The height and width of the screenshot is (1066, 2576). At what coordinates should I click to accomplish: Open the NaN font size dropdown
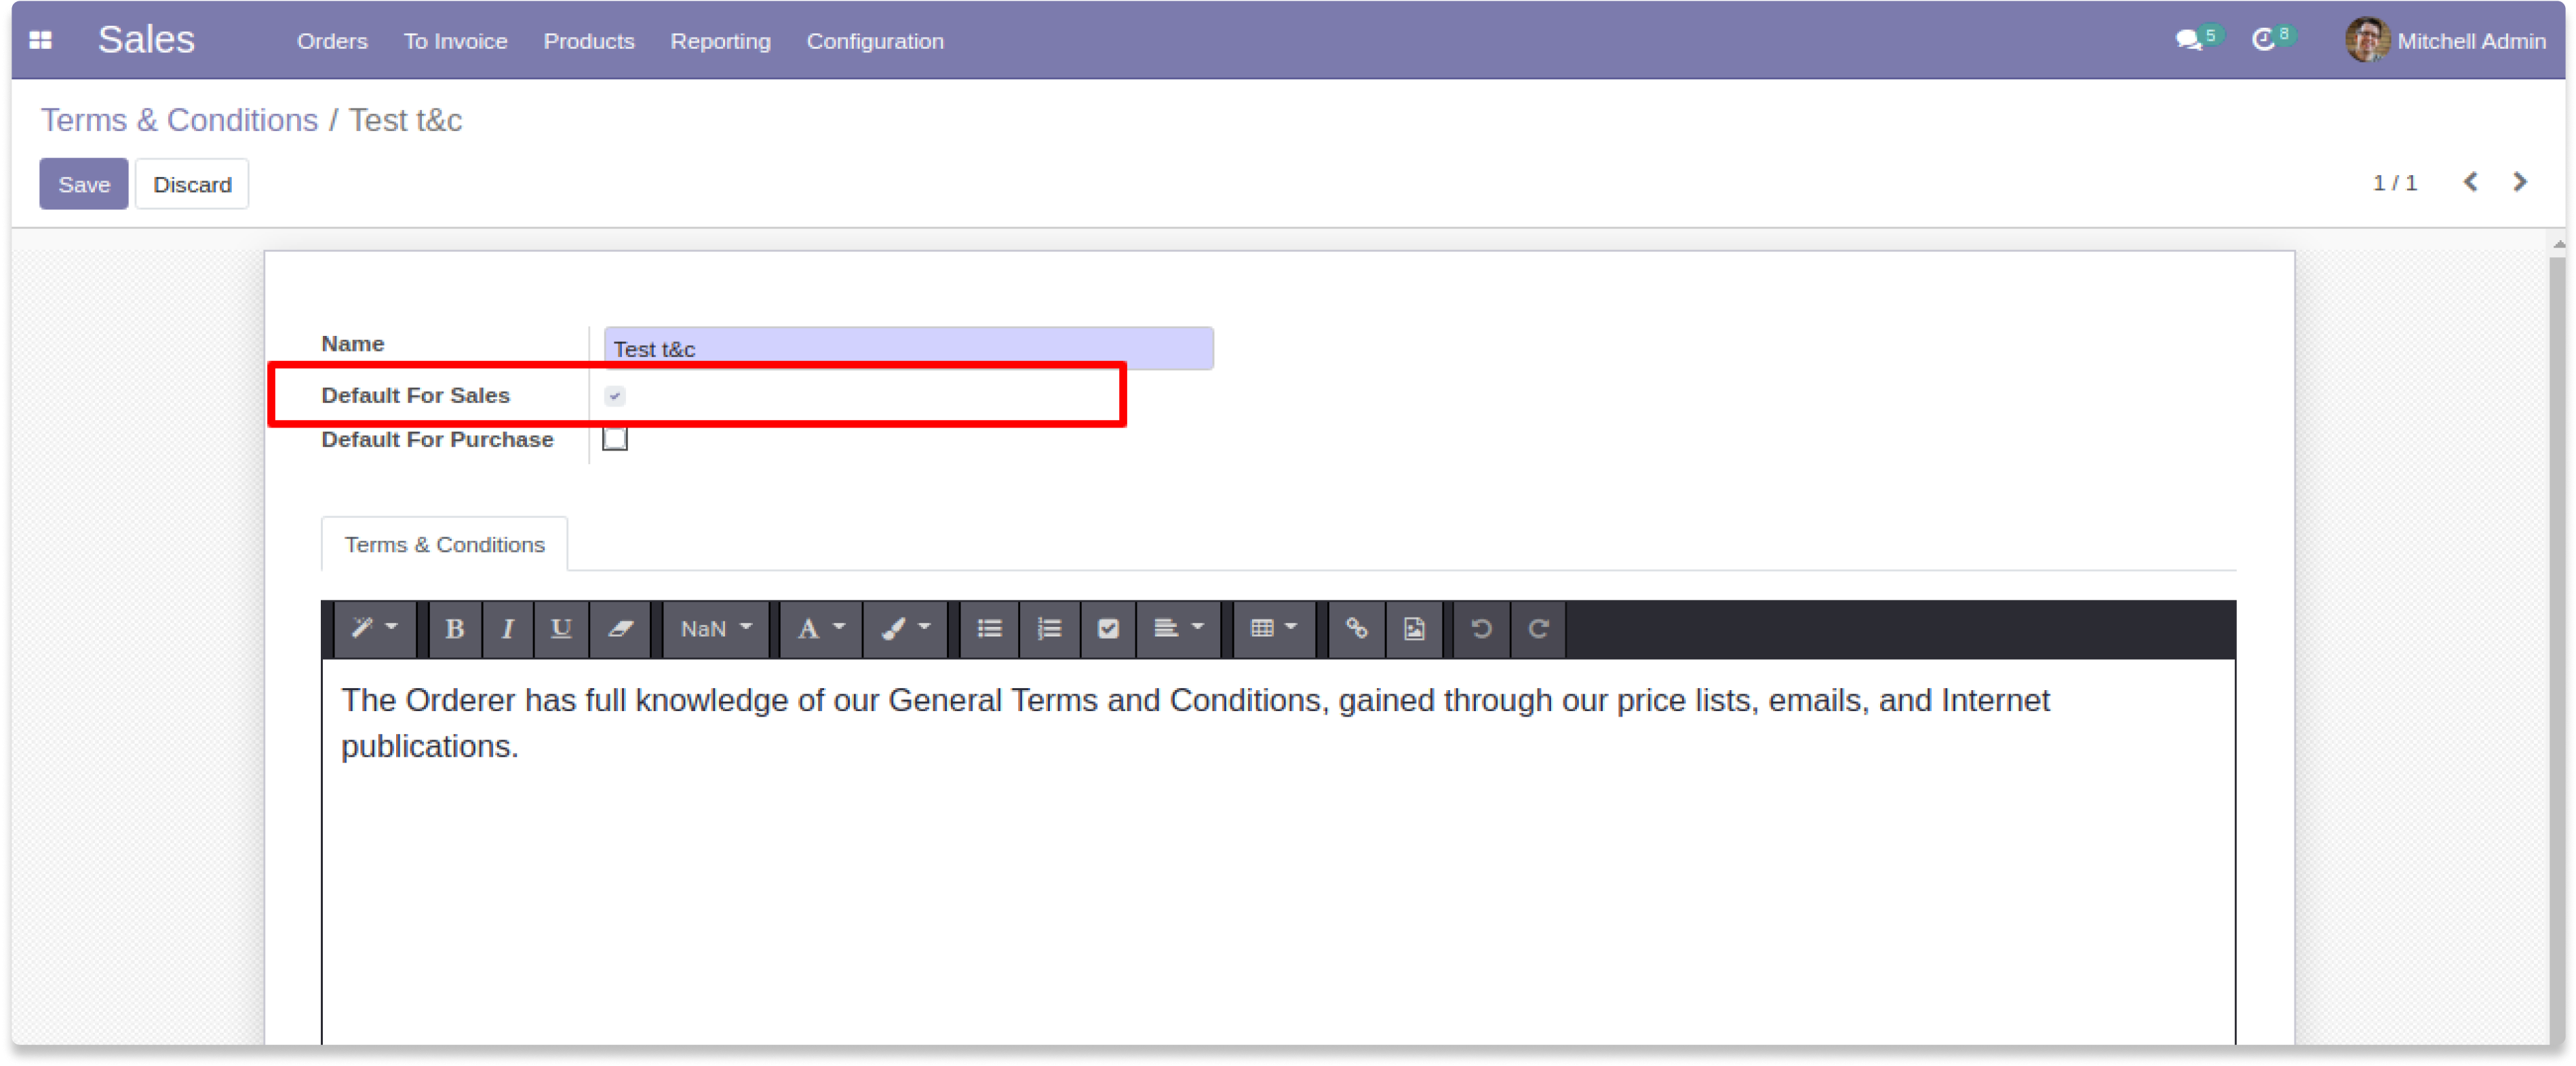716,628
